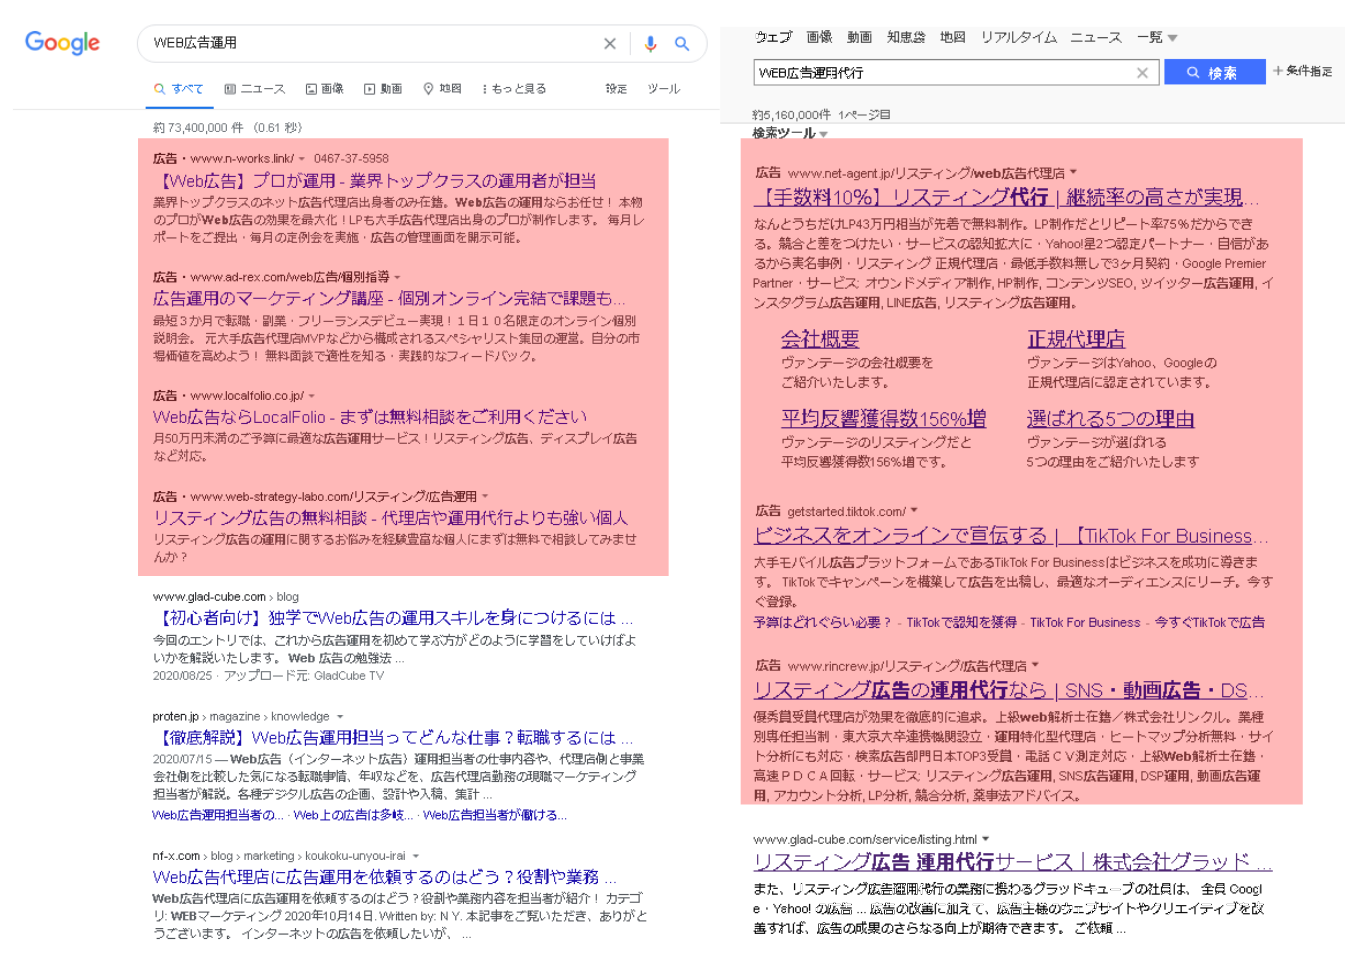Screen dimensions: 1345x973
Task: Expand the Yahoo 検索ツール dropdown
Action: (x=790, y=133)
